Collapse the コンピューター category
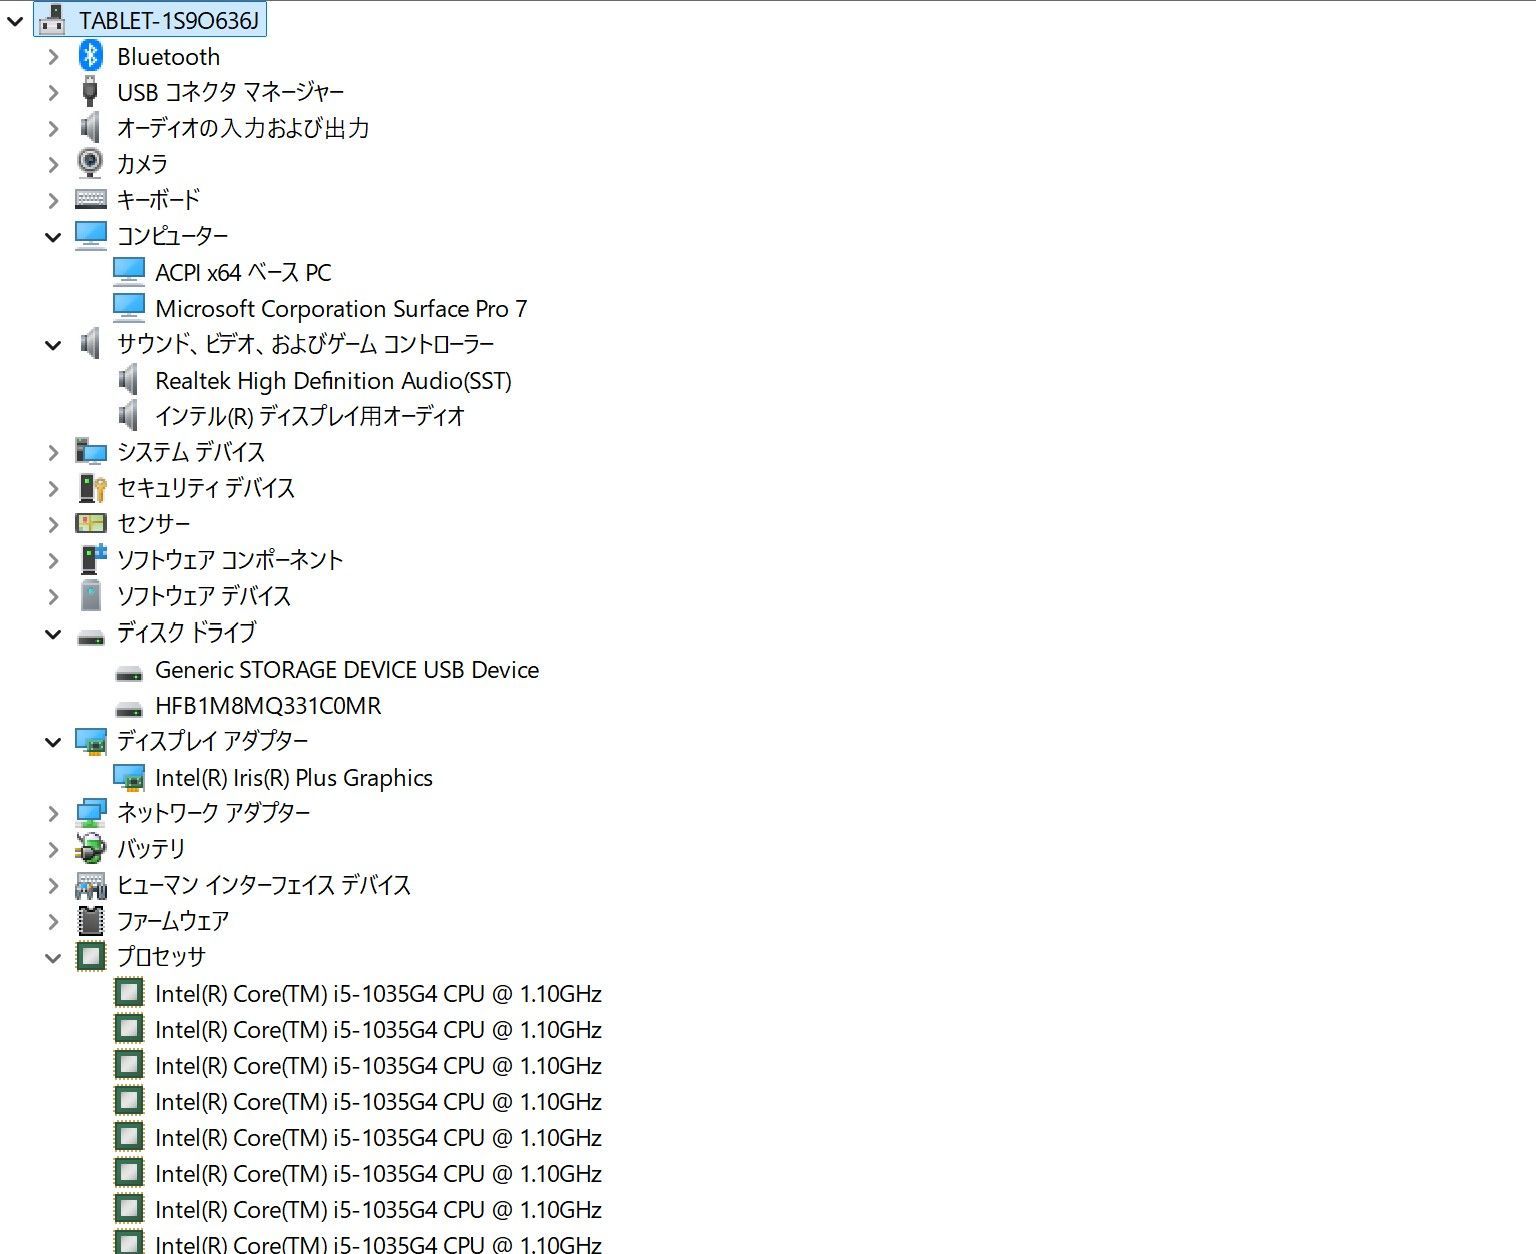Screen dimensions: 1536x1254 pyautogui.click(x=53, y=237)
